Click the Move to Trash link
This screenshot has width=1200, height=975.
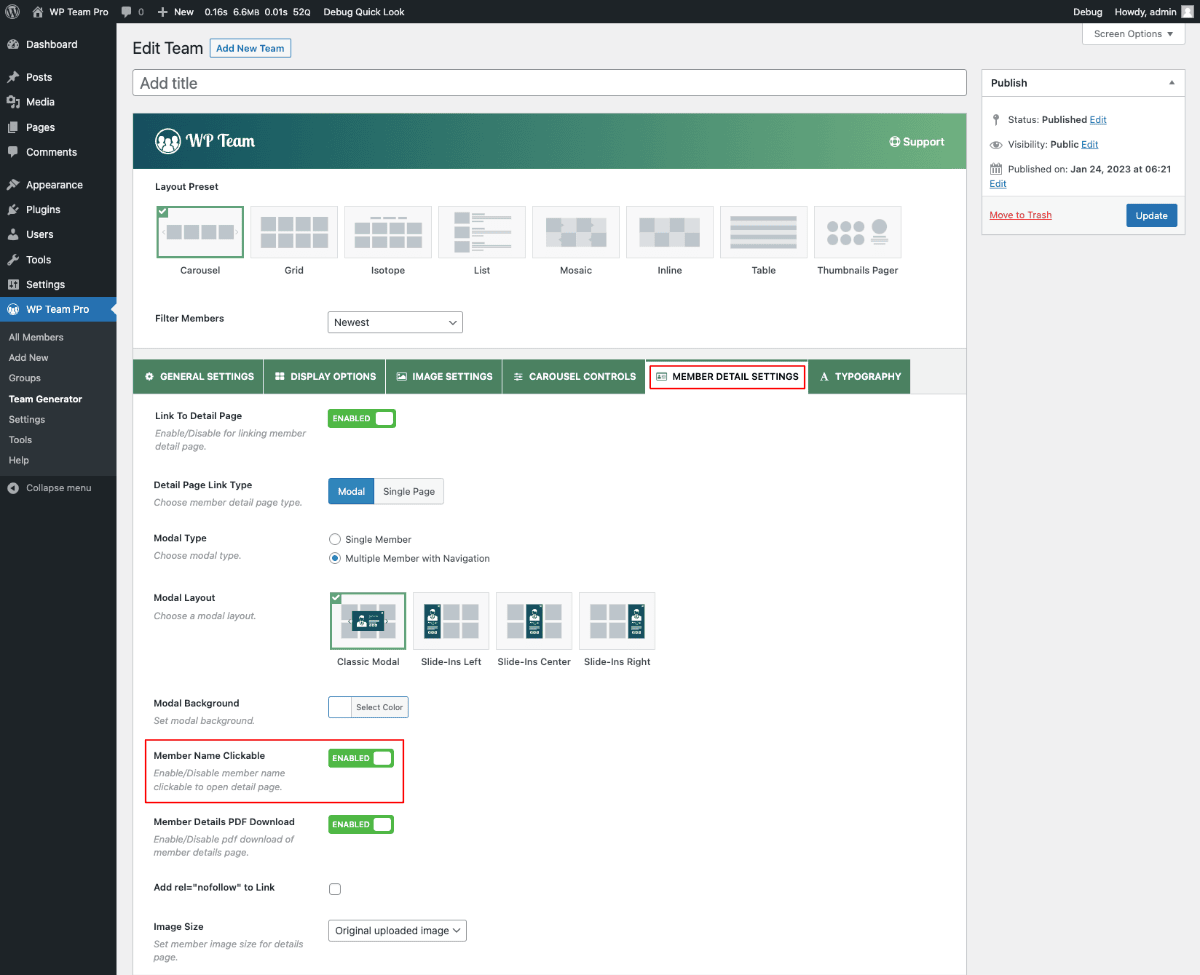pos(1021,215)
